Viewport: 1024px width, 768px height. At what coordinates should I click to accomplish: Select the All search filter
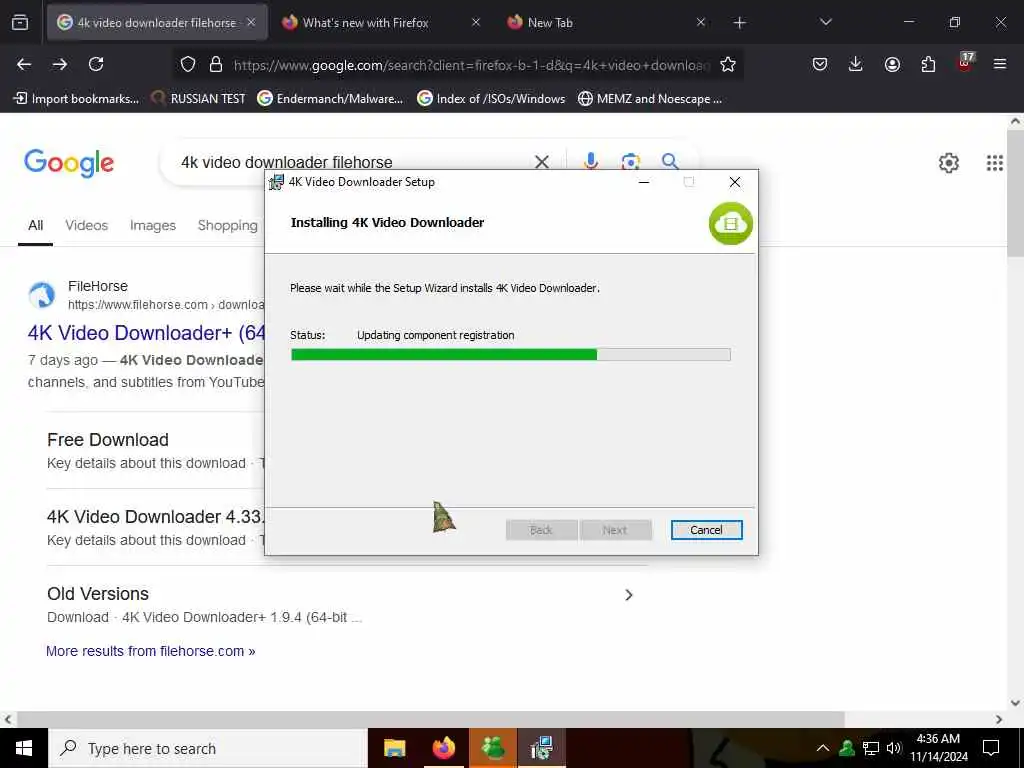(35, 225)
